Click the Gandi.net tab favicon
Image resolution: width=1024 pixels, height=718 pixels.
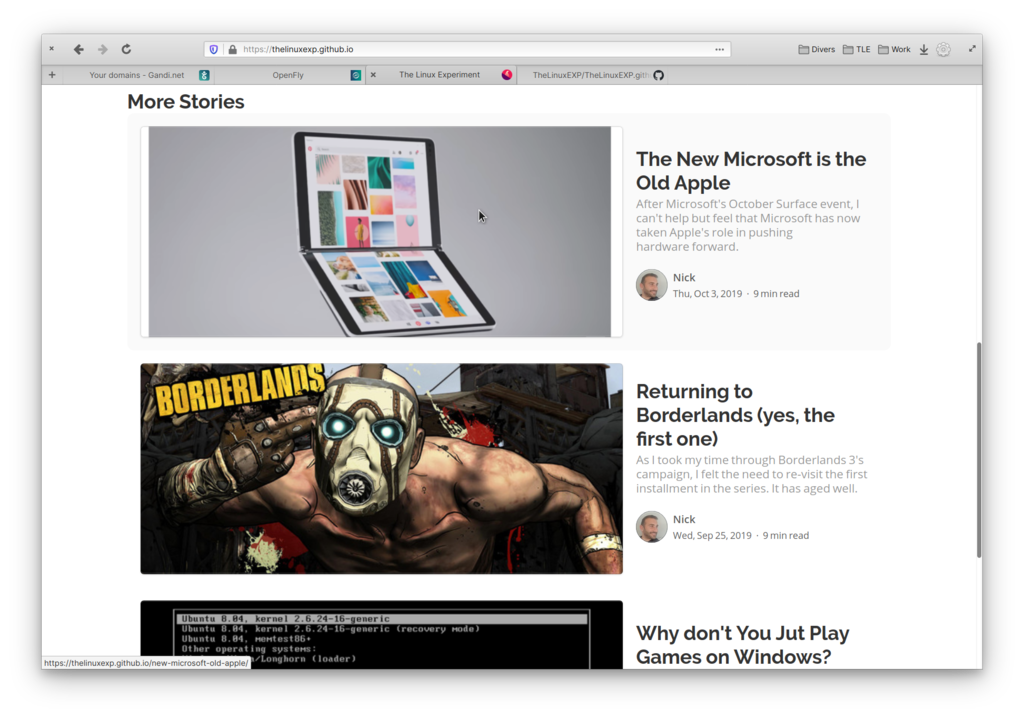pyautogui.click(x=204, y=75)
